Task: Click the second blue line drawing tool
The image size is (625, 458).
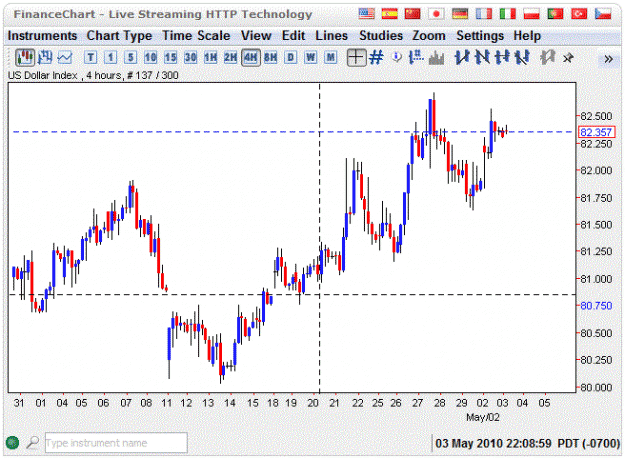Action: tap(482, 58)
